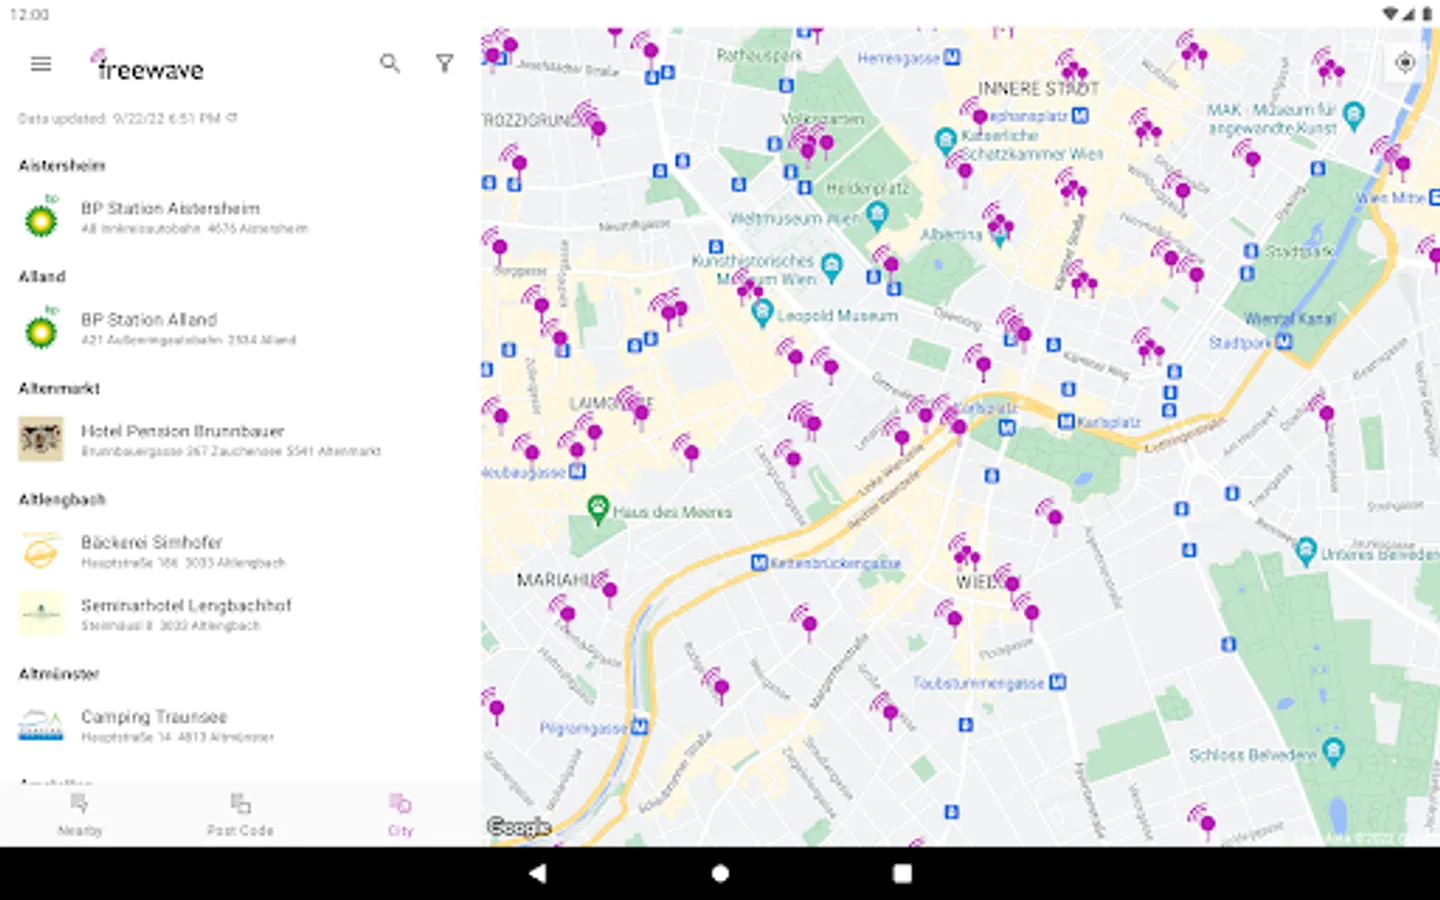
Task: Open Seminarhotel Lengbachhof listing
Action: tap(240, 614)
